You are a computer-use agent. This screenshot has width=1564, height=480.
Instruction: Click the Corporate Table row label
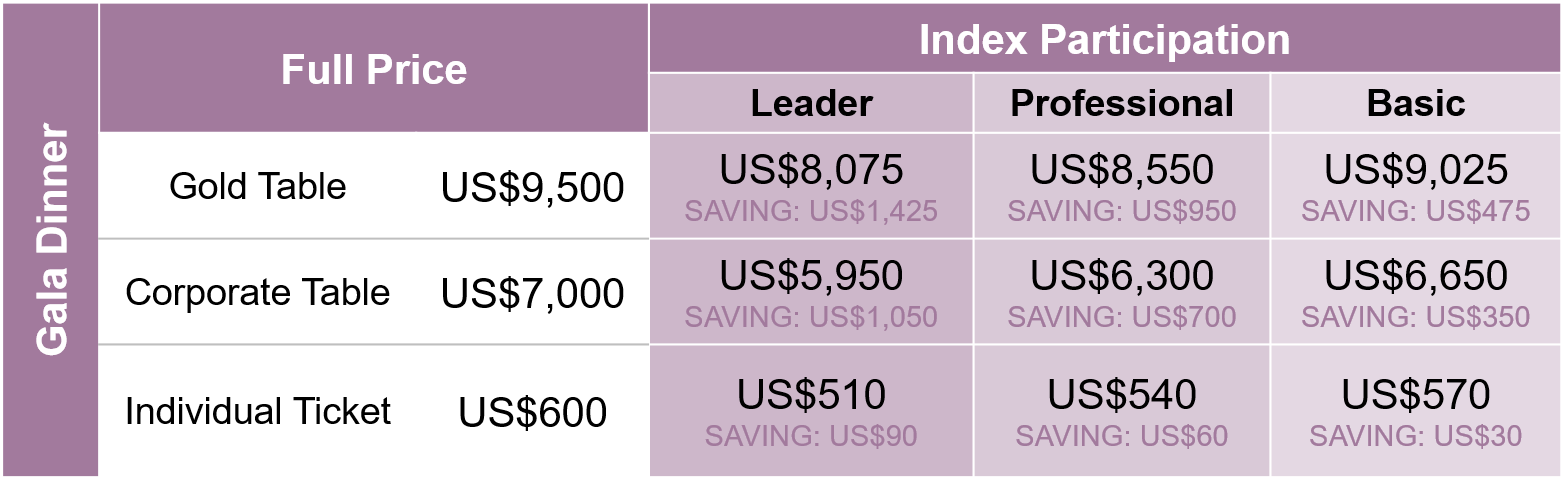[258, 292]
